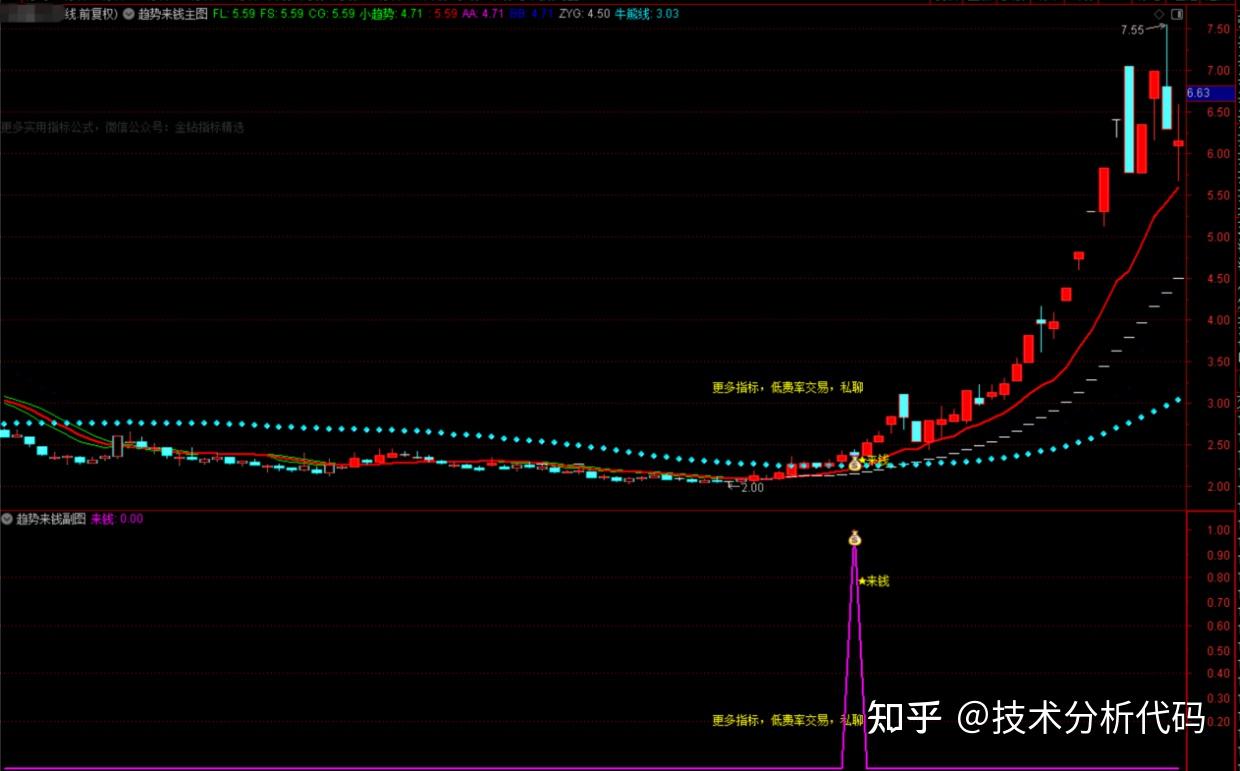Click the 2.00 low price label
Image resolution: width=1240 pixels, height=771 pixels.
(x=751, y=488)
